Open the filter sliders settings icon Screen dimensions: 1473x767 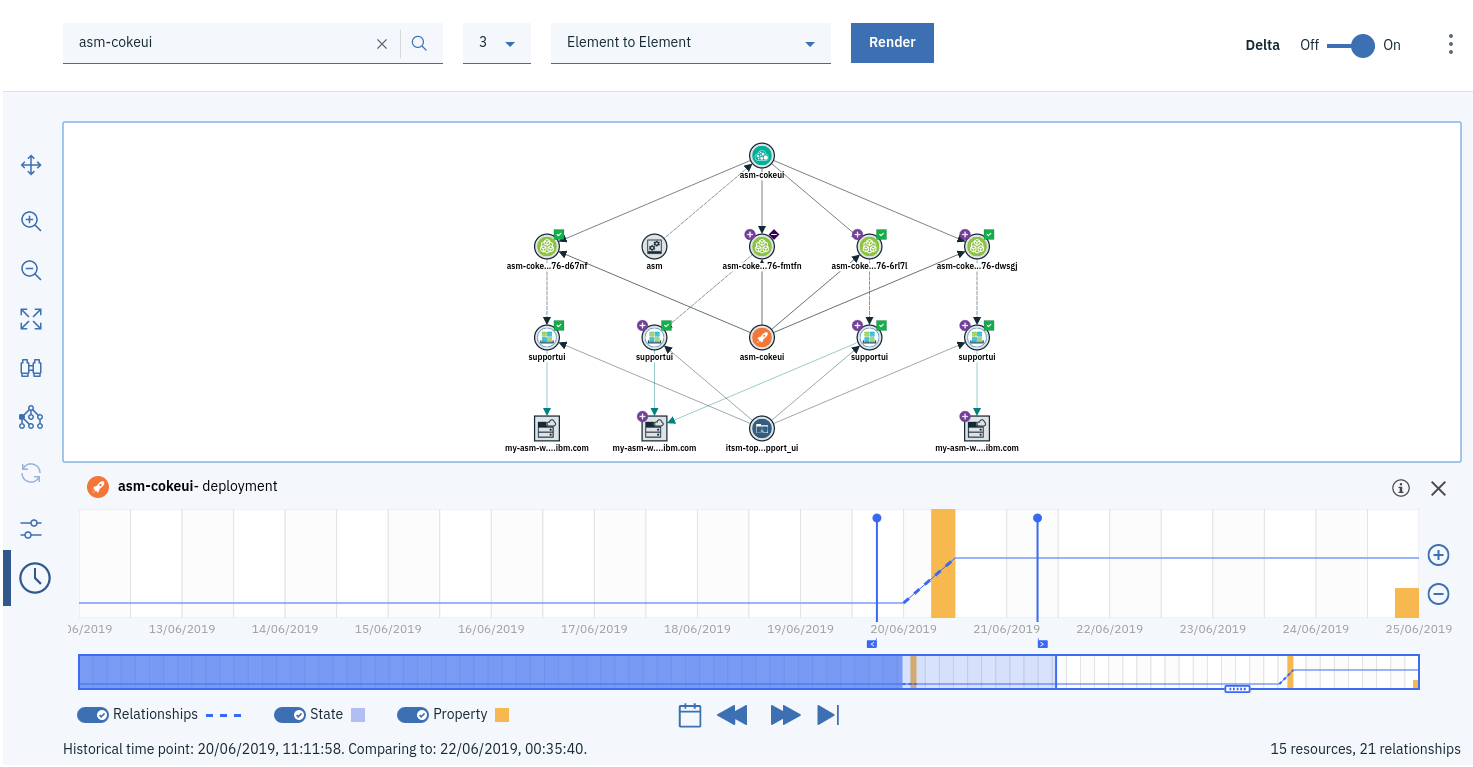pyautogui.click(x=31, y=528)
